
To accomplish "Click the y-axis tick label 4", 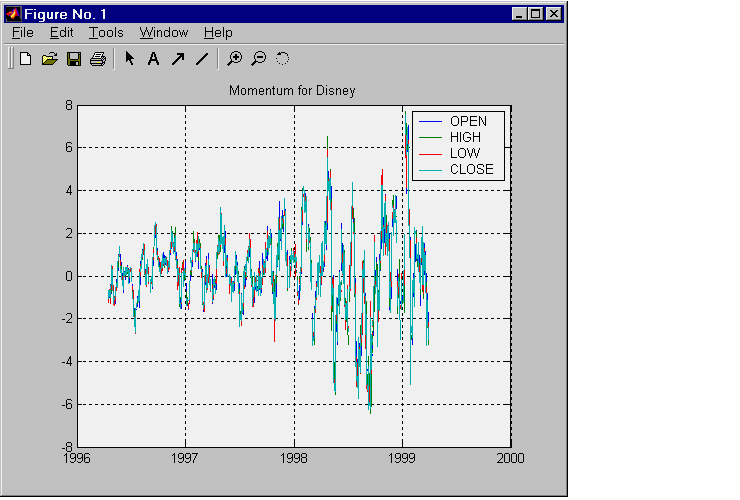I will point(69,191).
